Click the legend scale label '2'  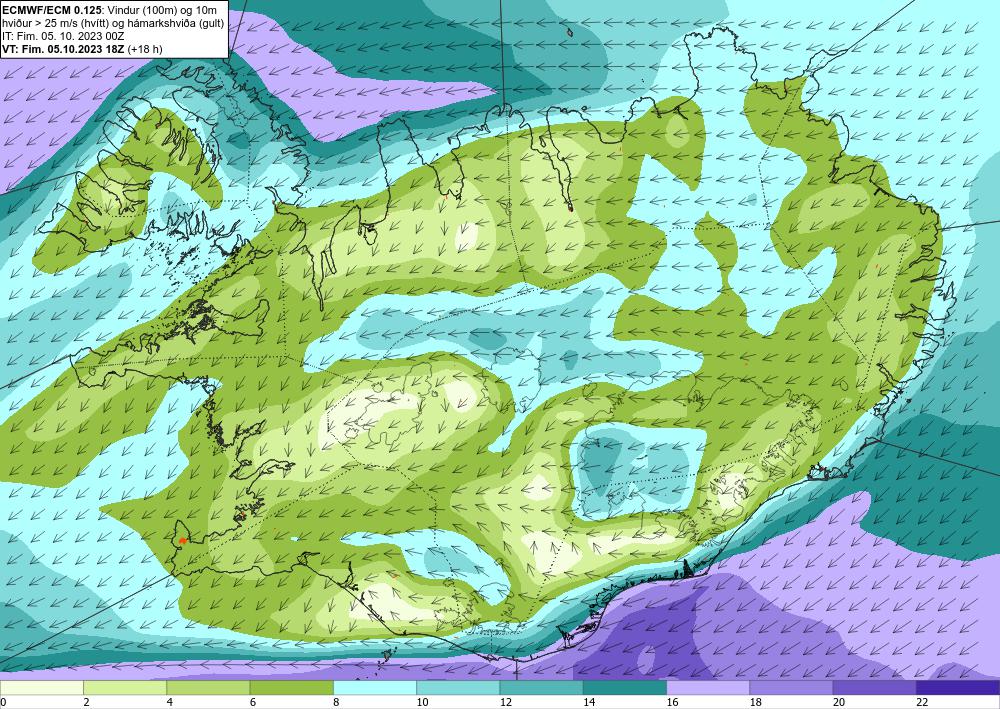(86, 702)
